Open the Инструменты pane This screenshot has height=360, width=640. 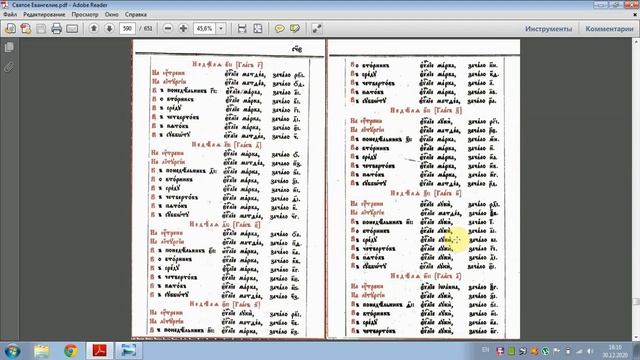548,29
